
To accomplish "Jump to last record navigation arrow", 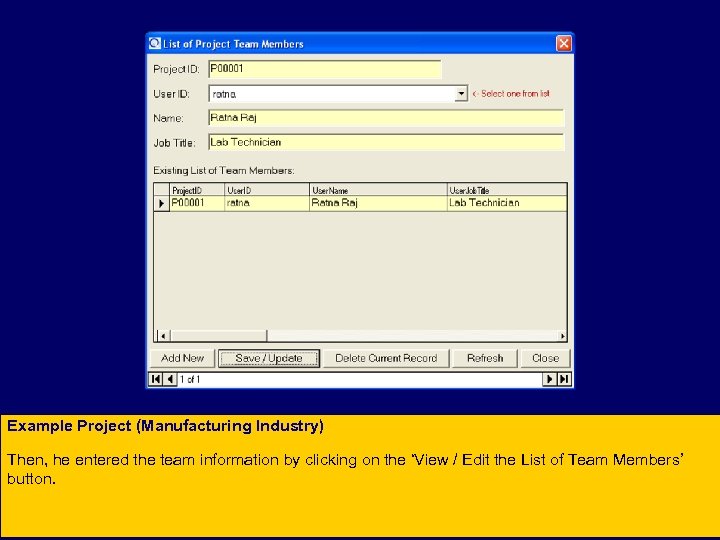I will click(x=564, y=379).
